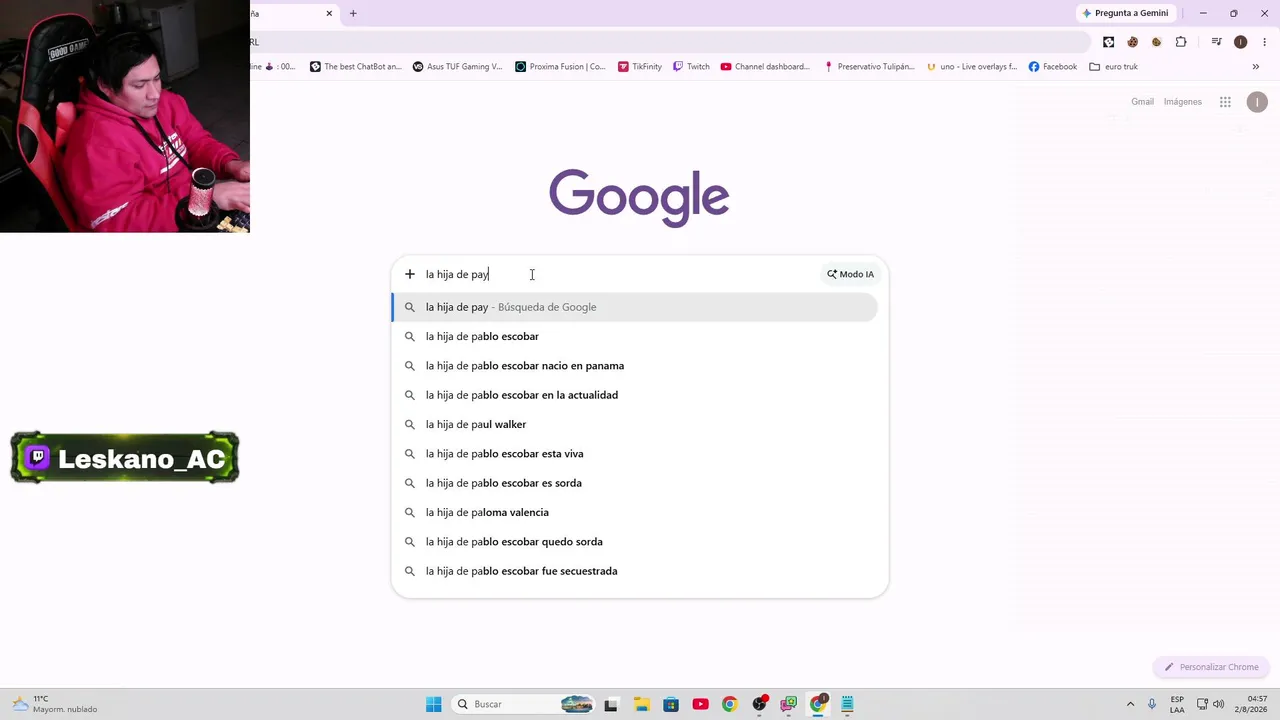
Task: Open the Channel dashboard bookmark
Action: pyautogui.click(x=765, y=67)
